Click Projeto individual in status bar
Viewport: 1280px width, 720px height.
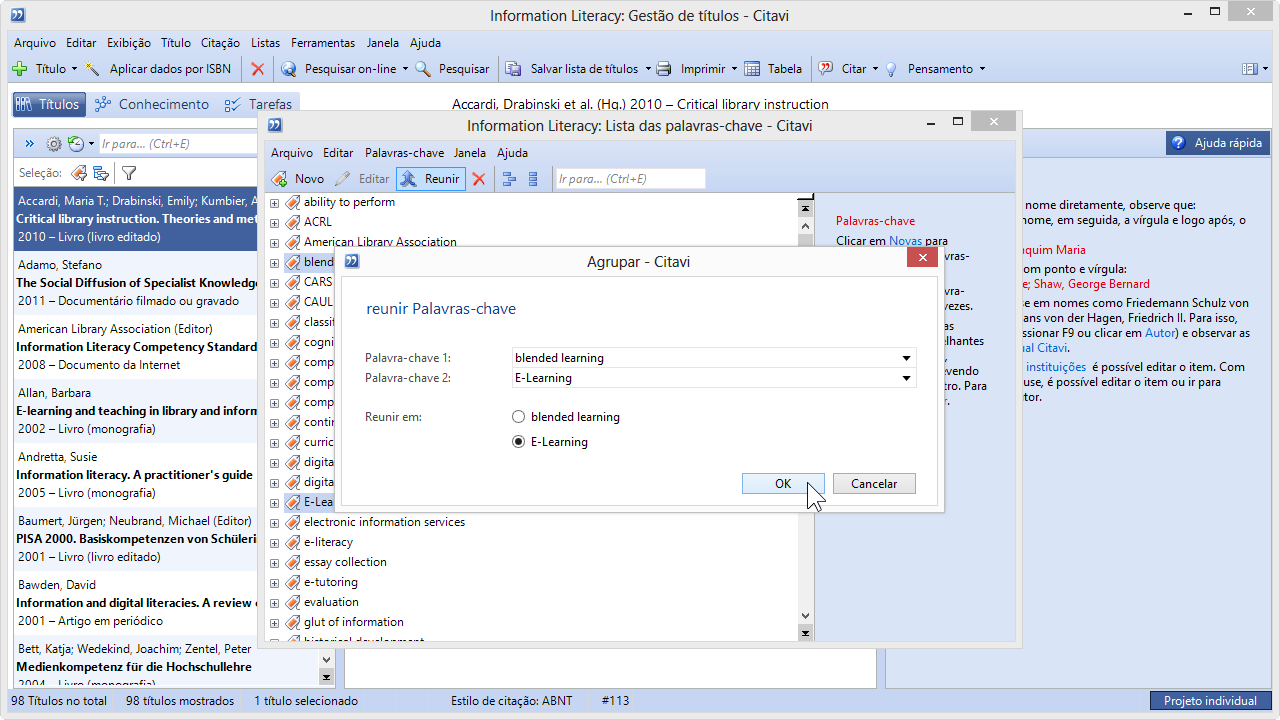pos(1210,701)
